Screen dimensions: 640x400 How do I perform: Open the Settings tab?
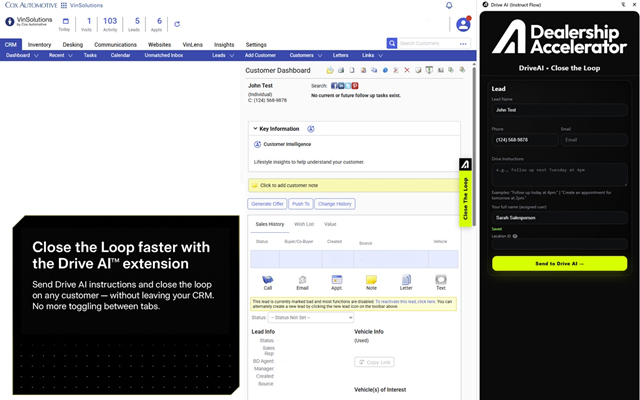click(x=256, y=44)
